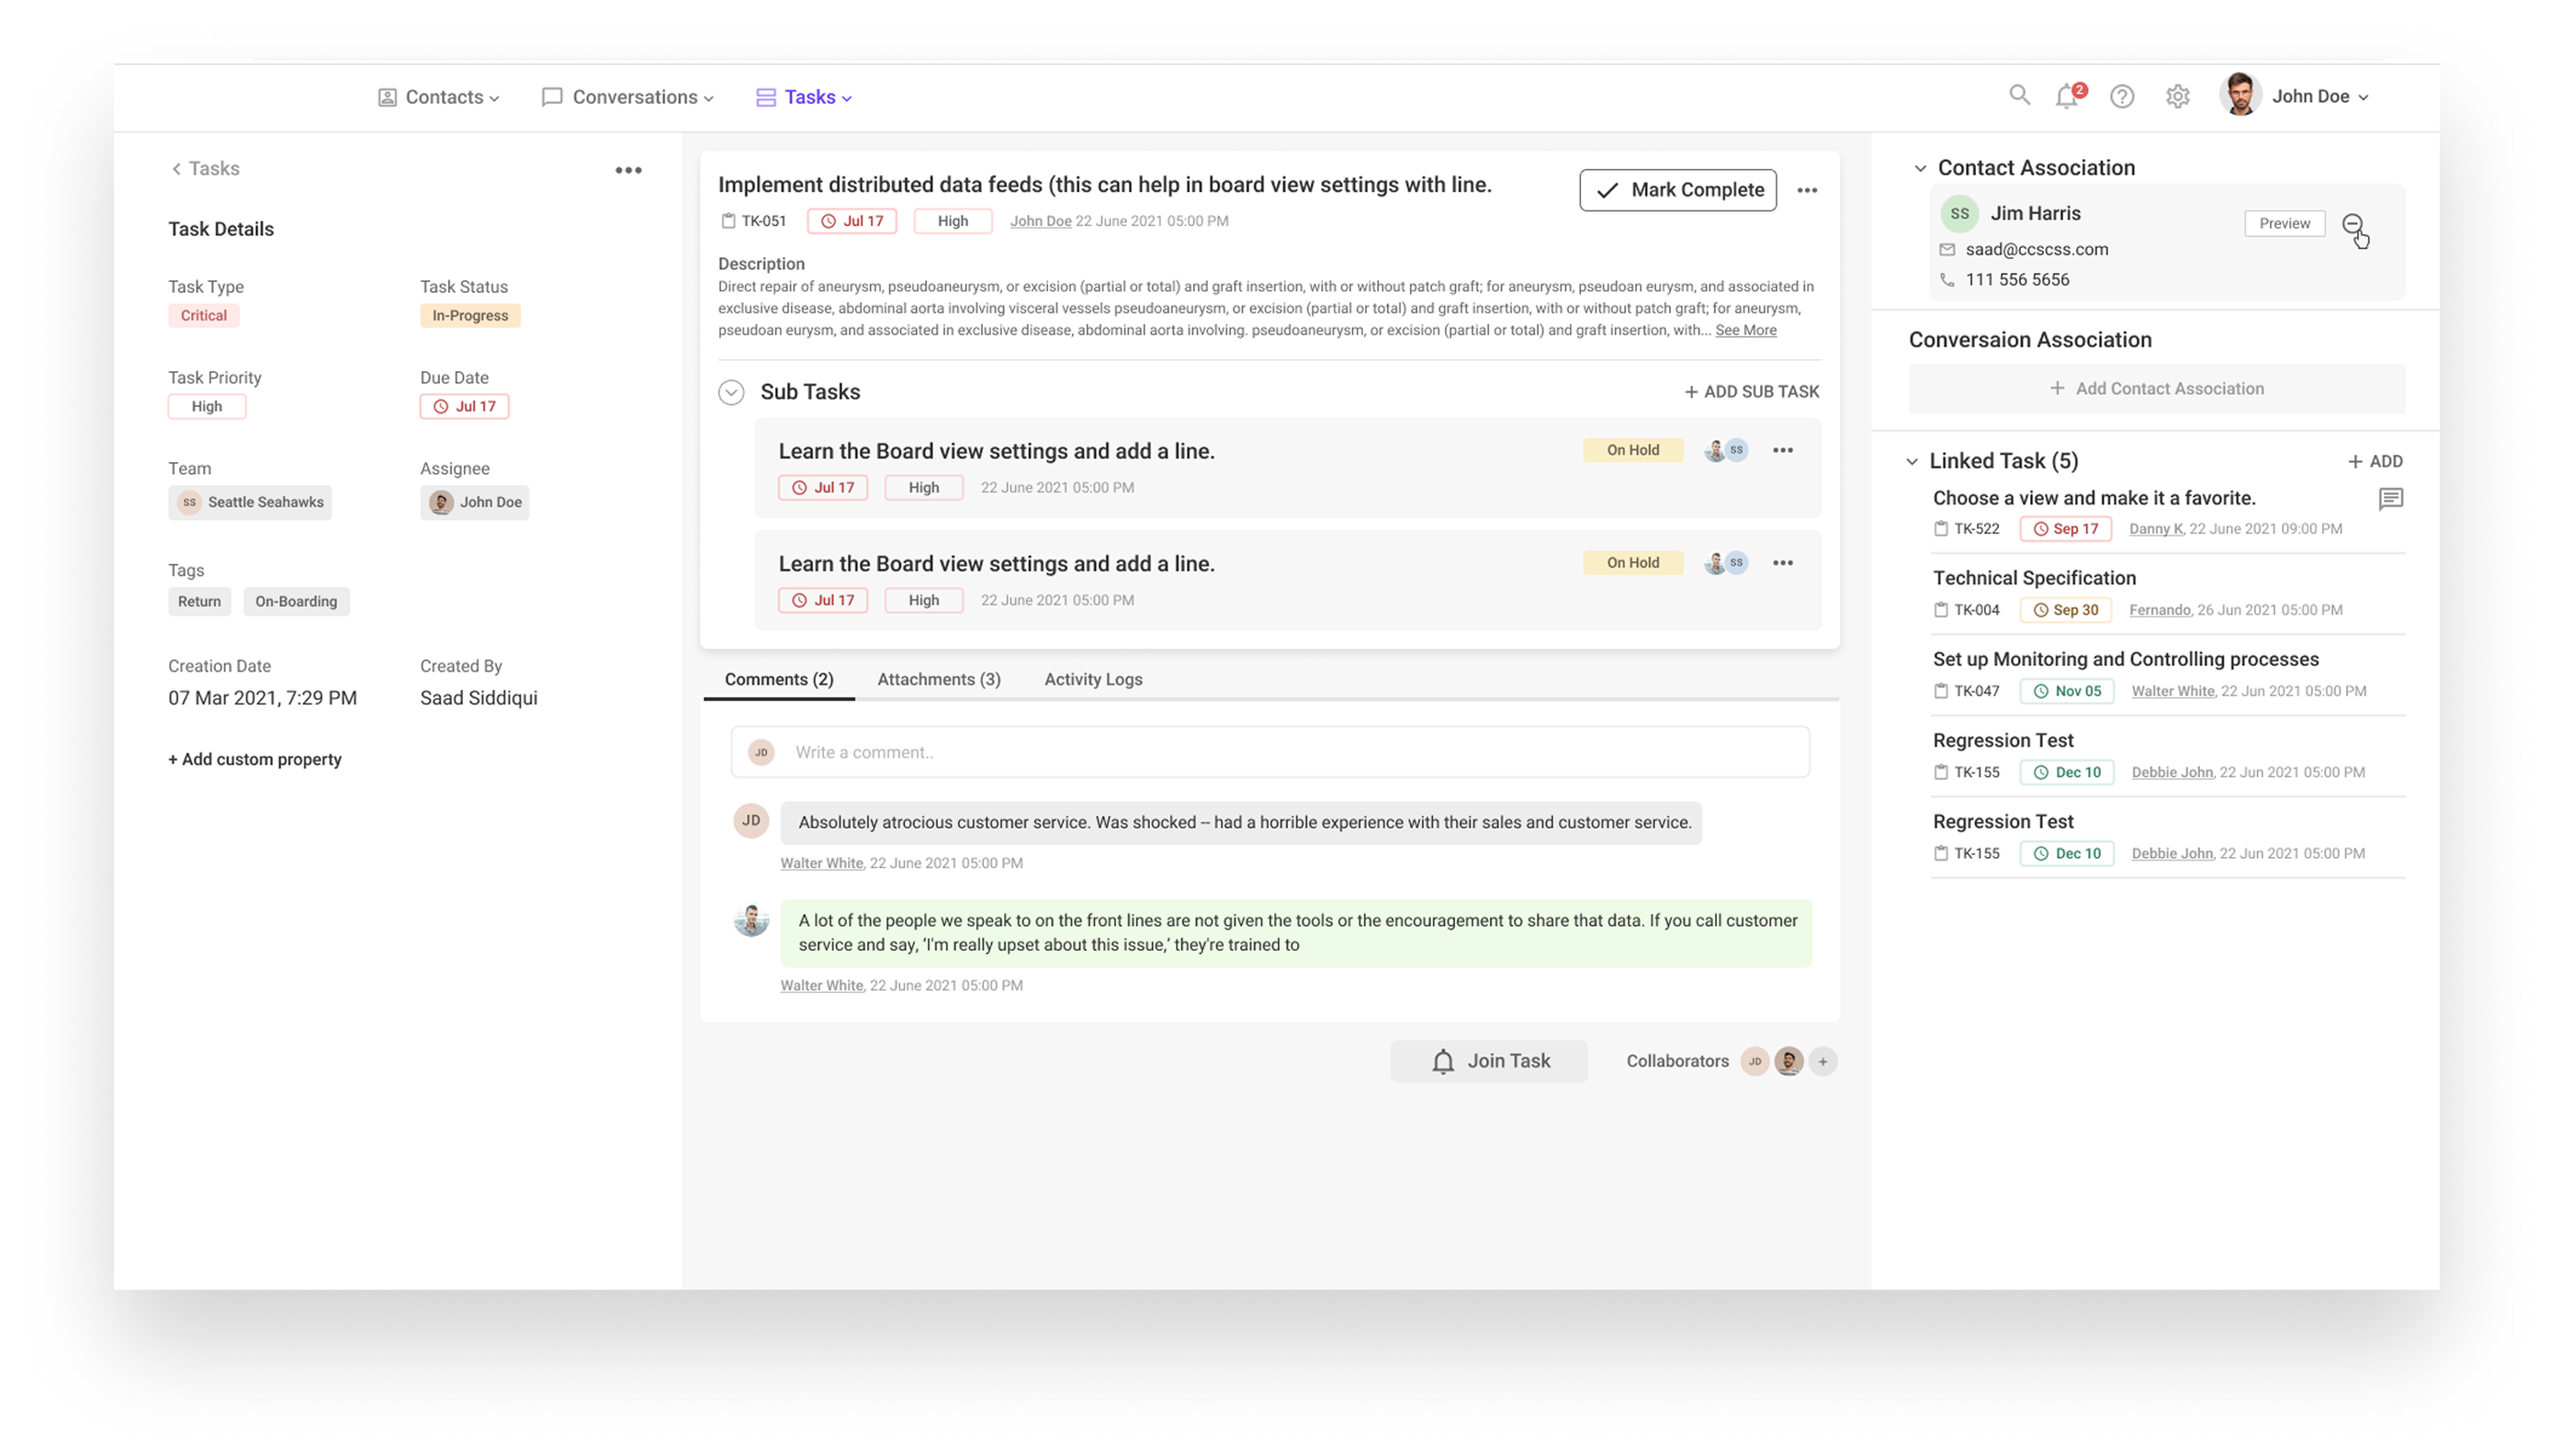Click Seattle Seahawks team chip
Screen dimensions: 2550x1456
(x=249, y=502)
